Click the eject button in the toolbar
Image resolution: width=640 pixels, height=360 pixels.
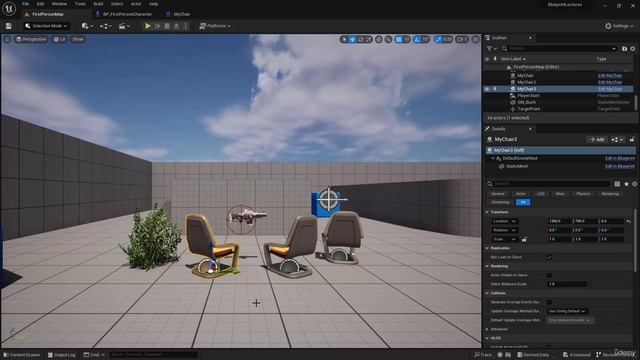pyautogui.click(x=176, y=26)
